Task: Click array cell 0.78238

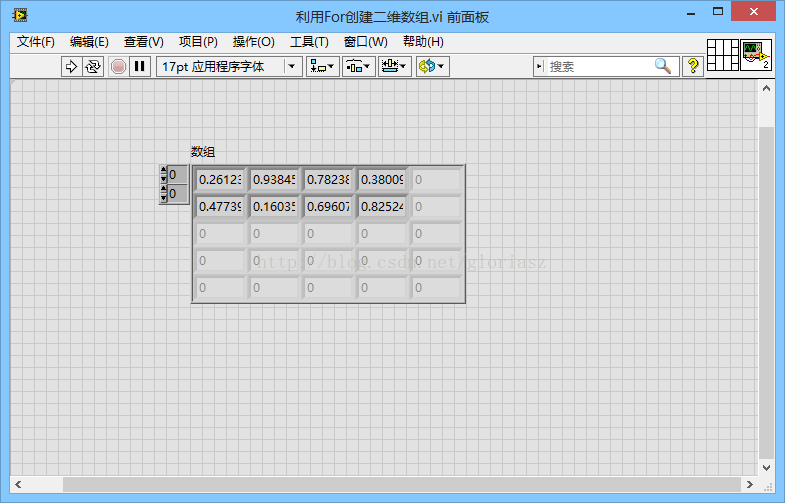Action: pos(328,180)
